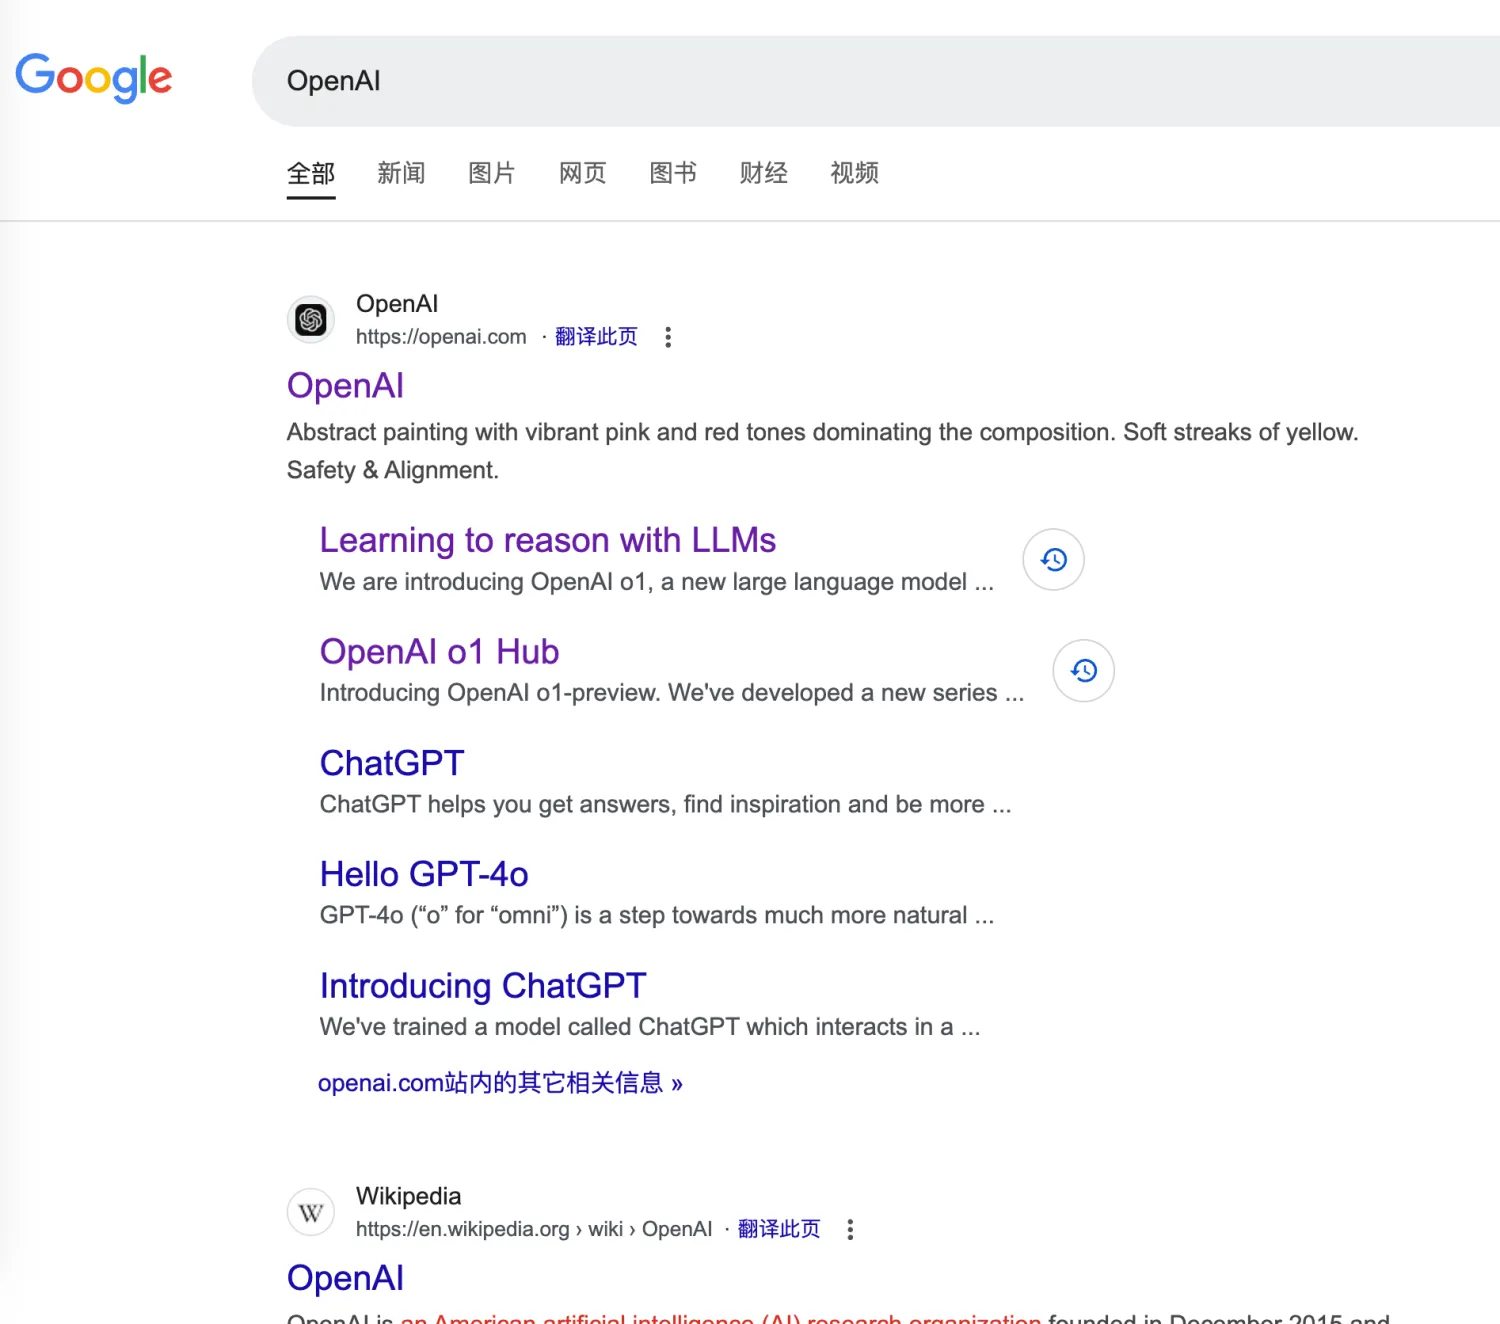
Task: Open the Hello GPT-4o link
Action: click(424, 874)
